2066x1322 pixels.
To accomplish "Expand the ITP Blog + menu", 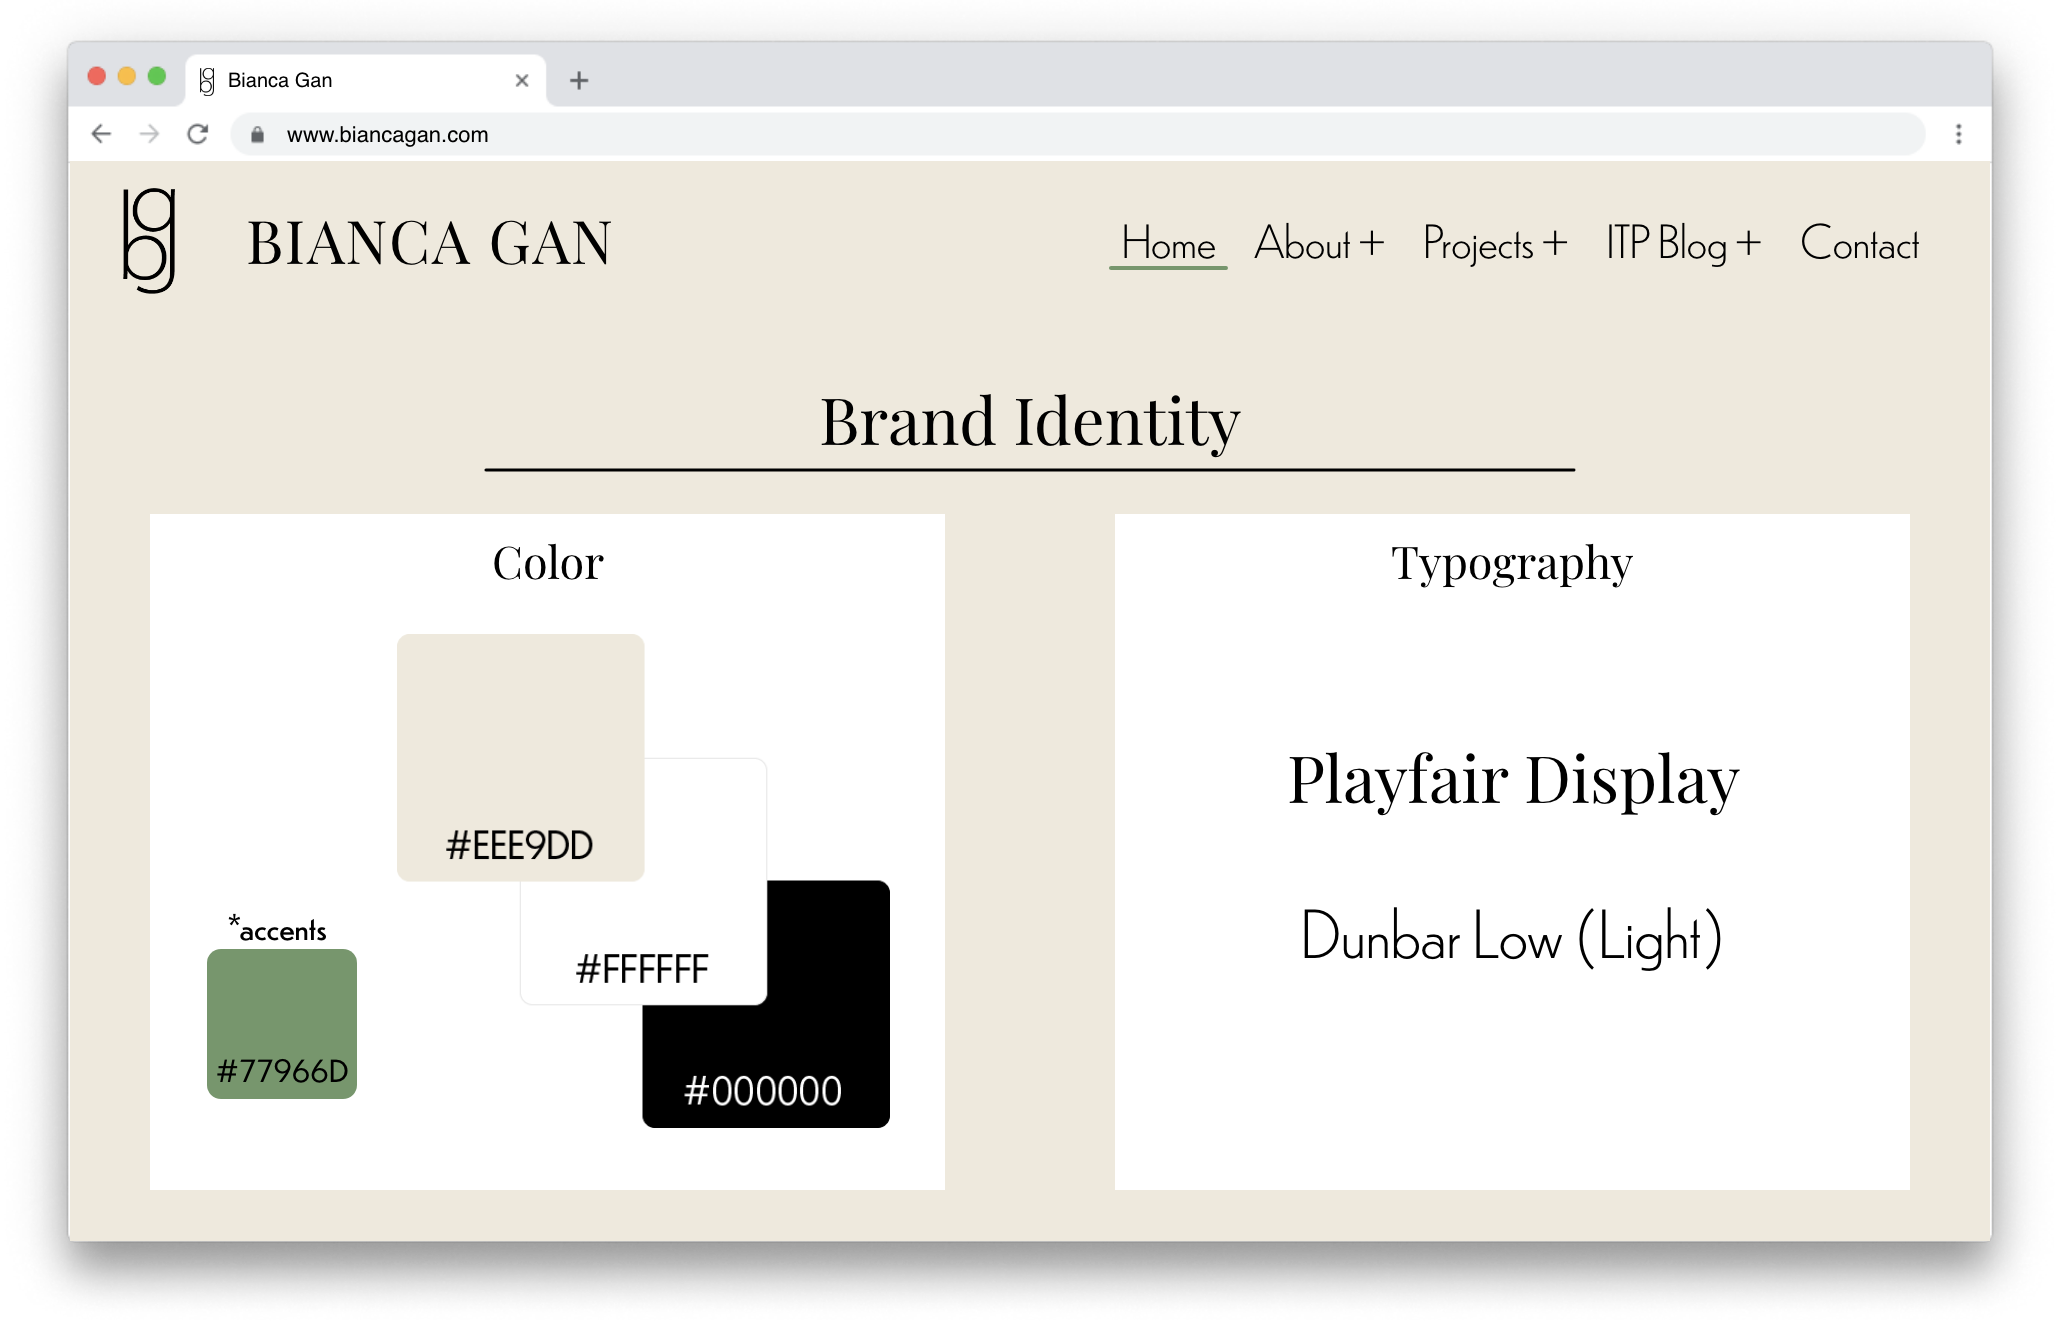I will (x=1683, y=244).
